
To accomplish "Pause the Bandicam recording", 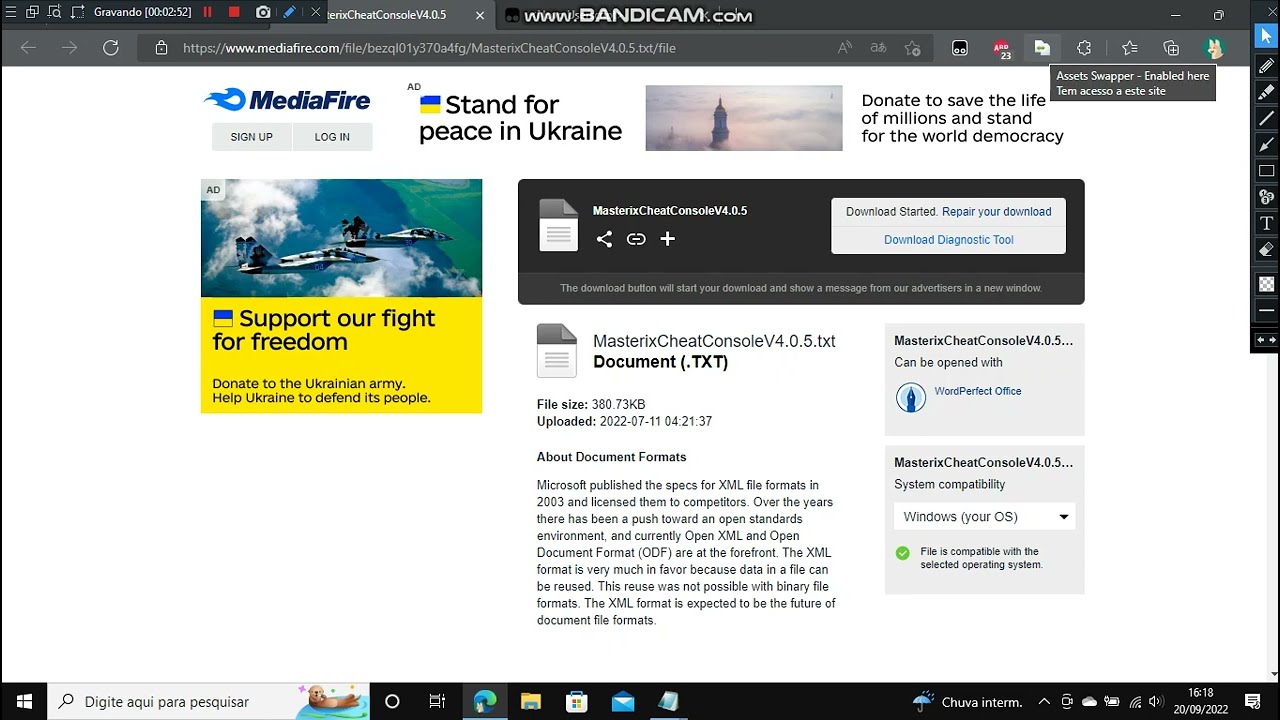I will (x=207, y=13).
